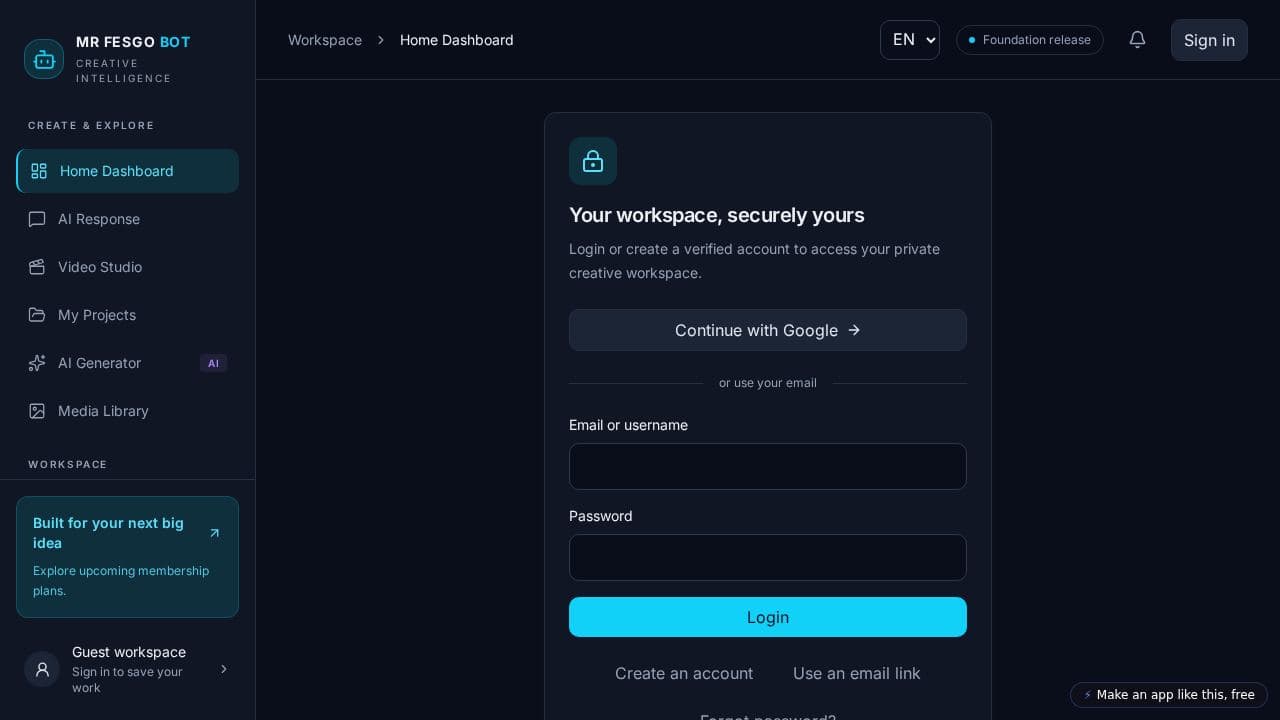Click the cyan Login button
Viewport: 1280px width, 720px height.
click(x=768, y=617)
